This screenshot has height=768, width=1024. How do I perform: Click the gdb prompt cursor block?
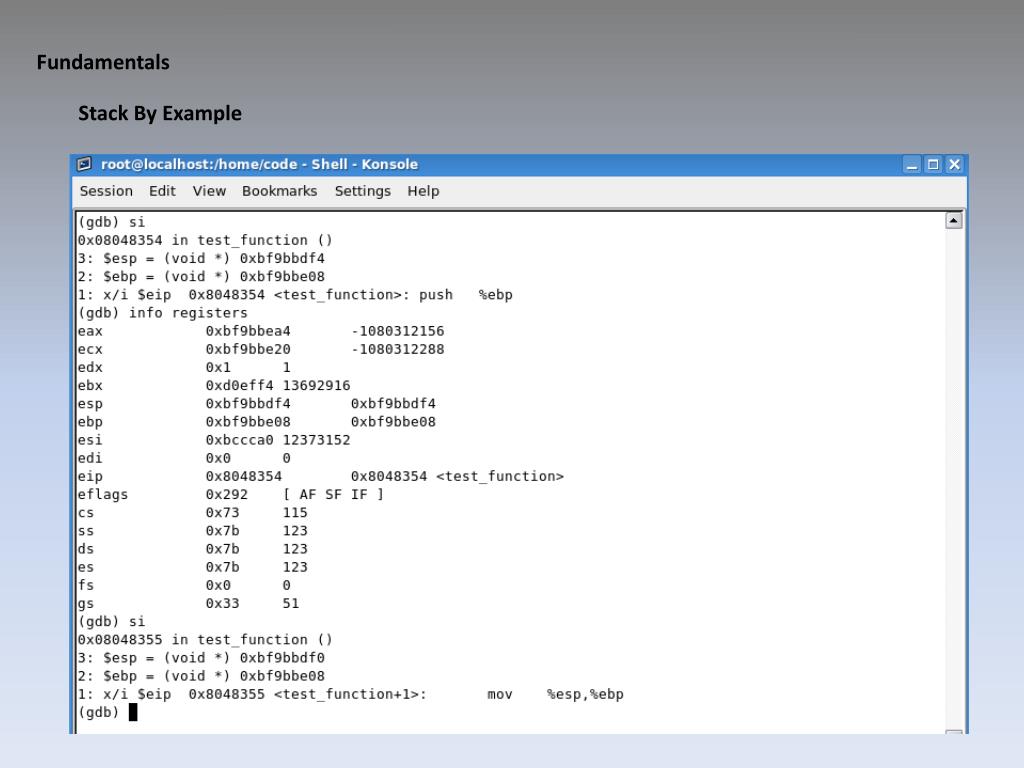coord(133,712)
